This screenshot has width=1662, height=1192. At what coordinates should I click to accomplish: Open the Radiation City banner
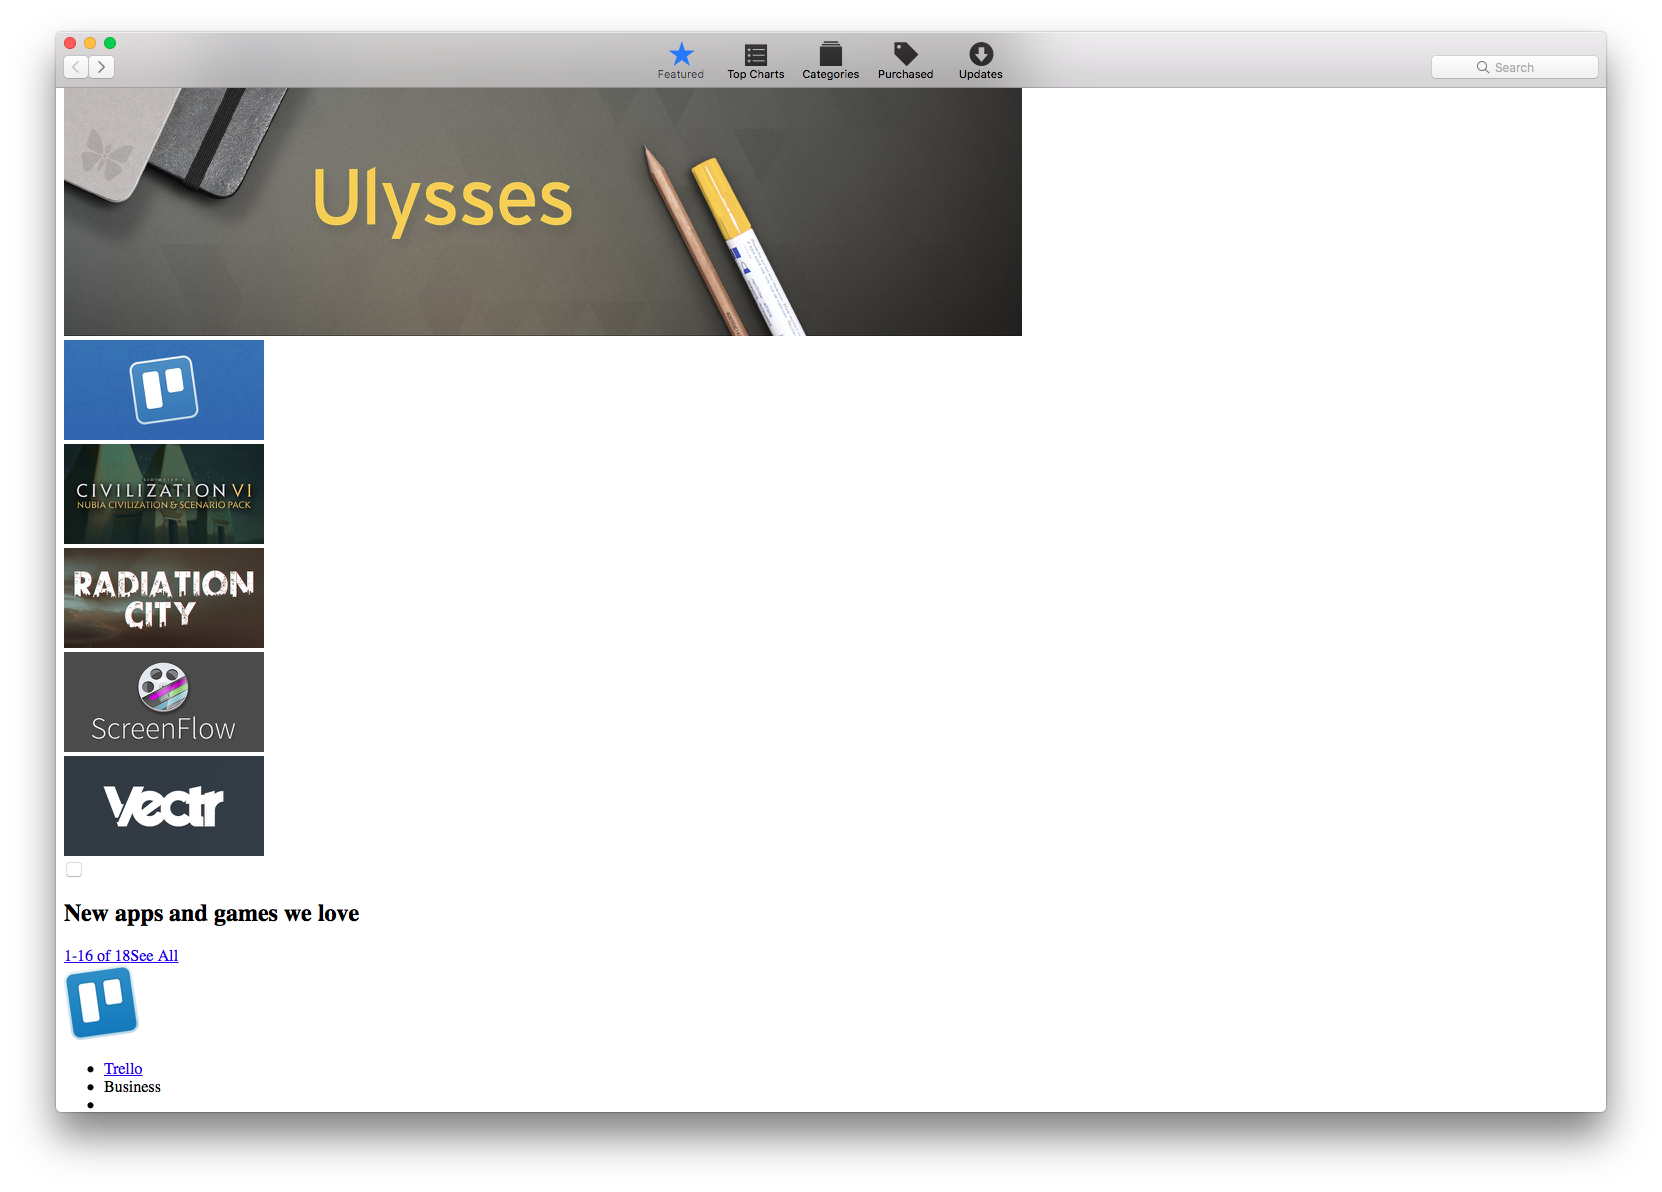click(x=164, y=598)
